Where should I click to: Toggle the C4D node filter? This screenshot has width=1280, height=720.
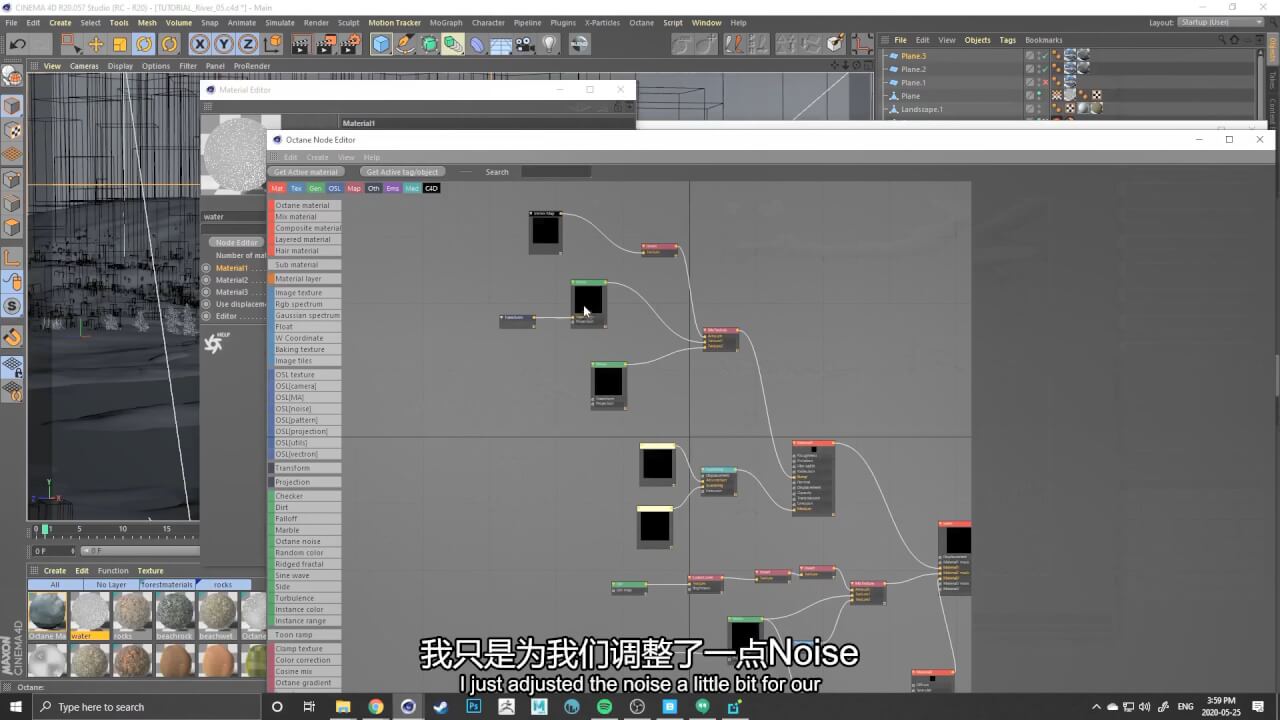tap(431, 188)
